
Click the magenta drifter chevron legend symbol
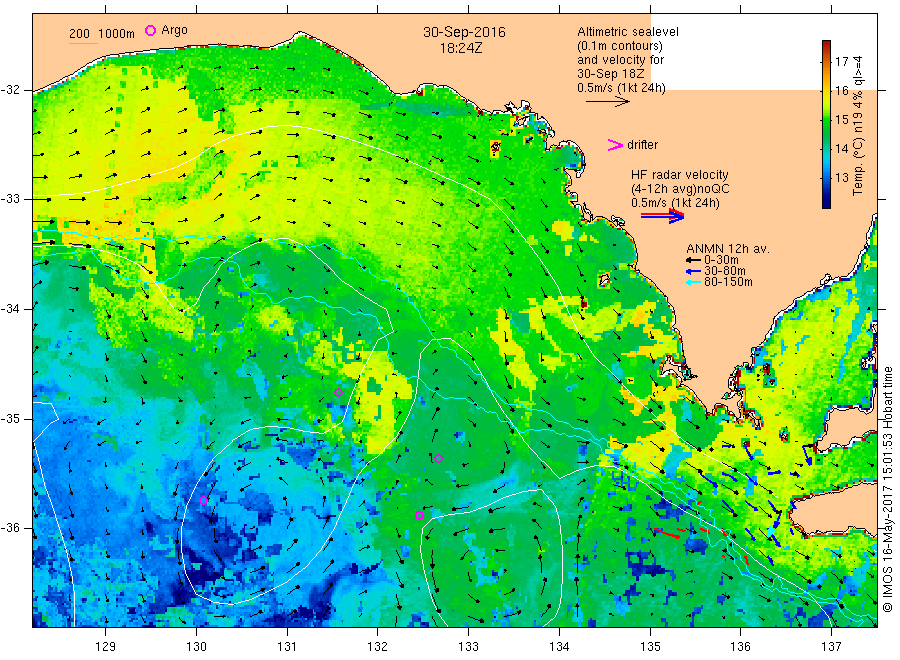(615, 145)
